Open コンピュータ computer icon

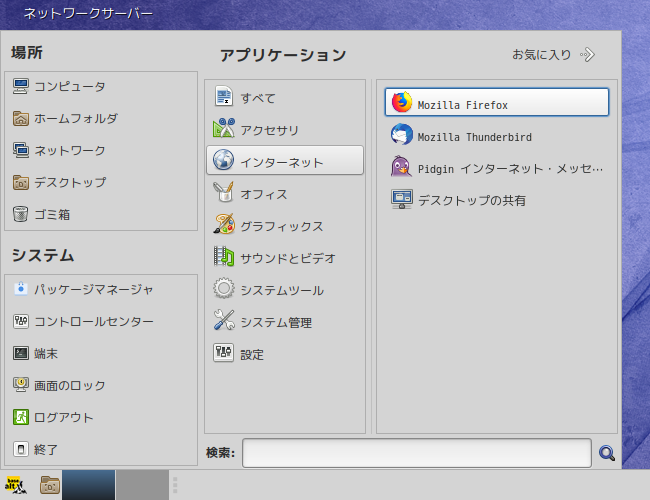tap(21, 86)
